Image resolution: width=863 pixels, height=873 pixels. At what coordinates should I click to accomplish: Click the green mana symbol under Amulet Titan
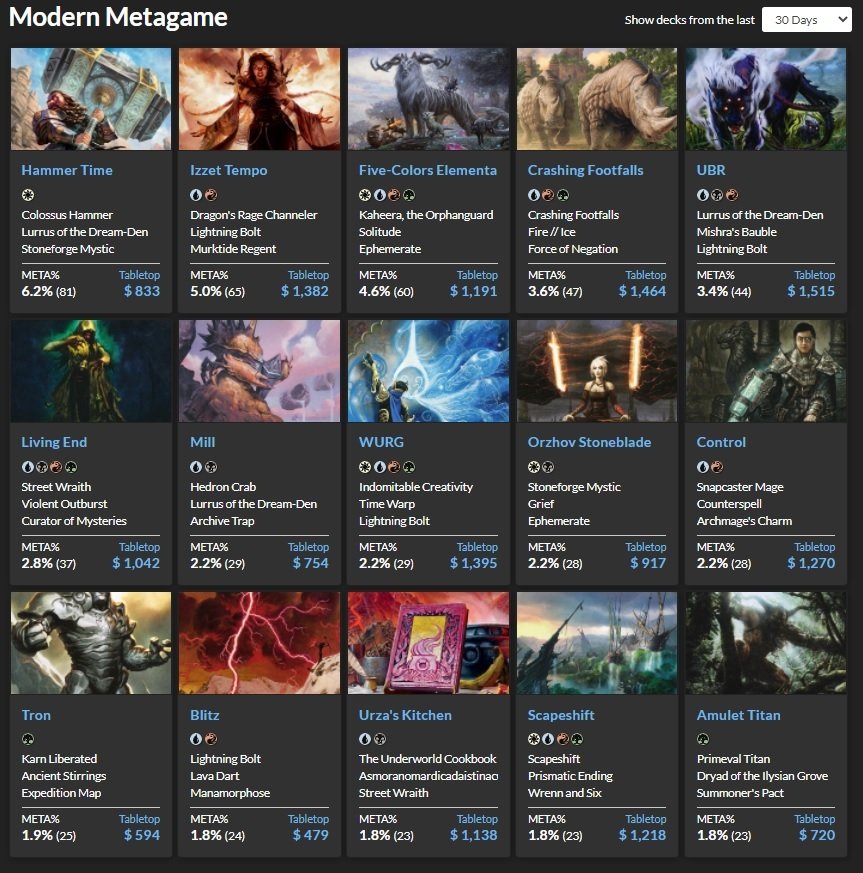tap(703, 739)
